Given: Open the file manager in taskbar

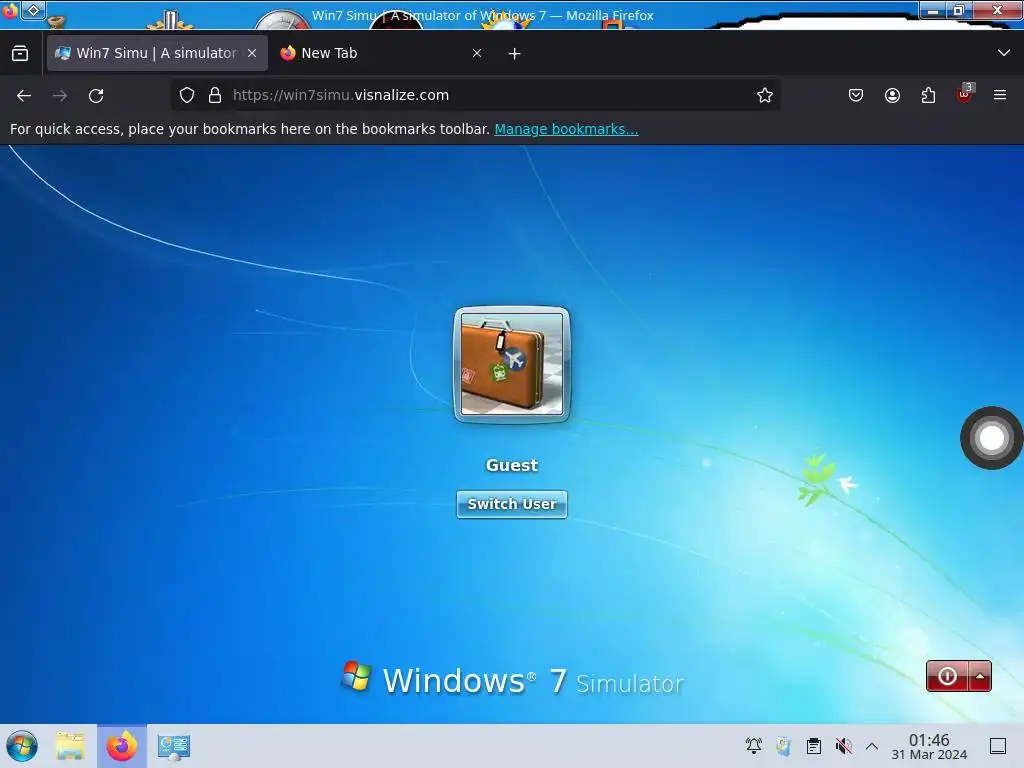Looking at the screenshot, I should coord(71,746).
